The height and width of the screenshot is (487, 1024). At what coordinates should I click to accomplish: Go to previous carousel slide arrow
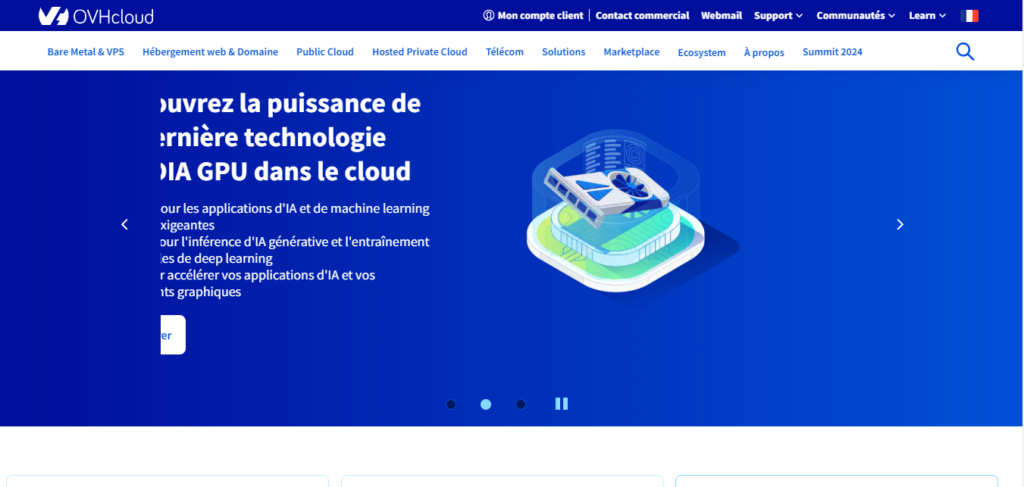[x=125, y=224]
